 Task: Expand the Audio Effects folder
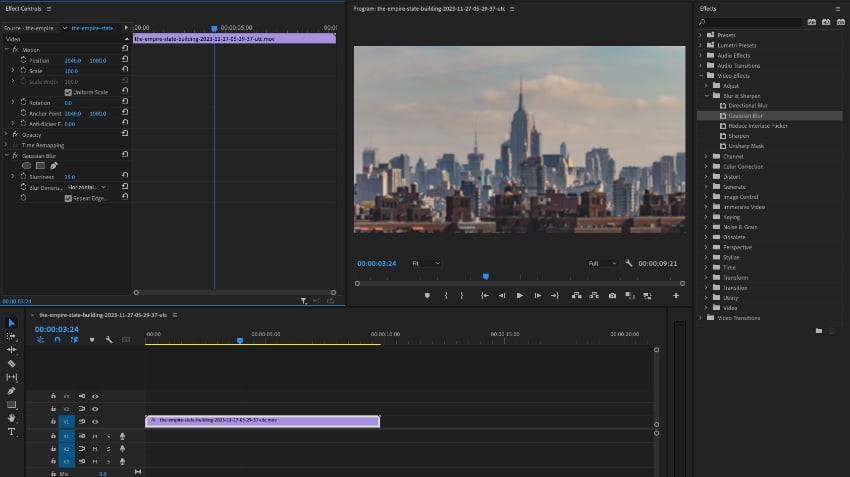[700, 55]
